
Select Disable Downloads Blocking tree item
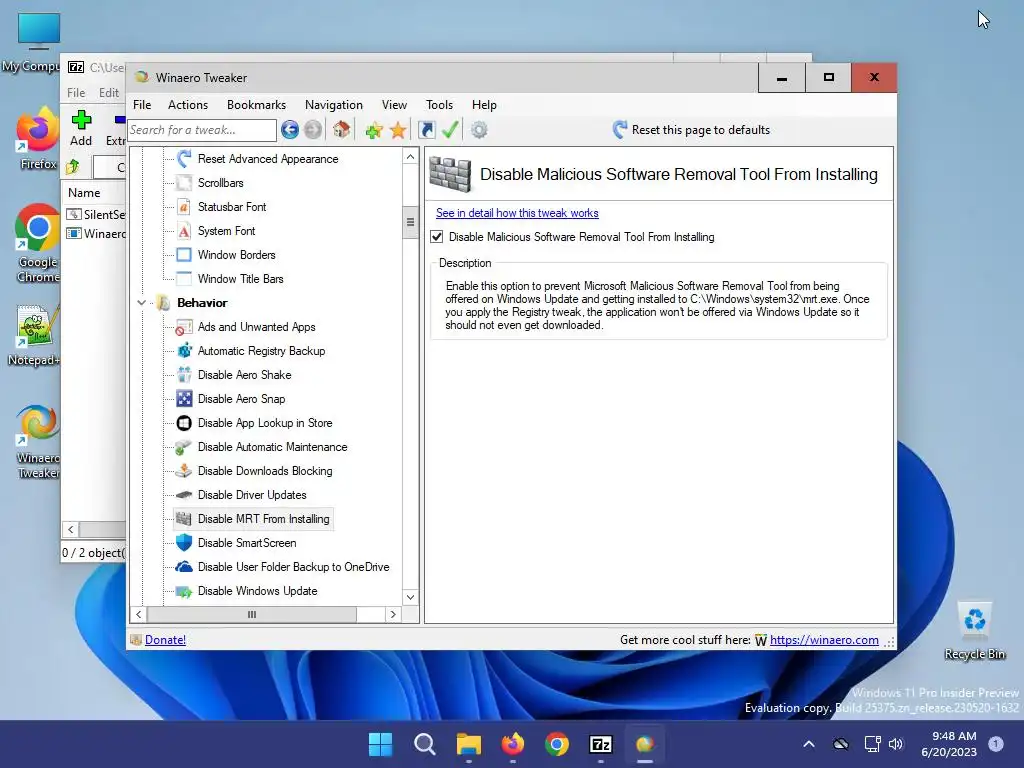(x=265, y=471)
